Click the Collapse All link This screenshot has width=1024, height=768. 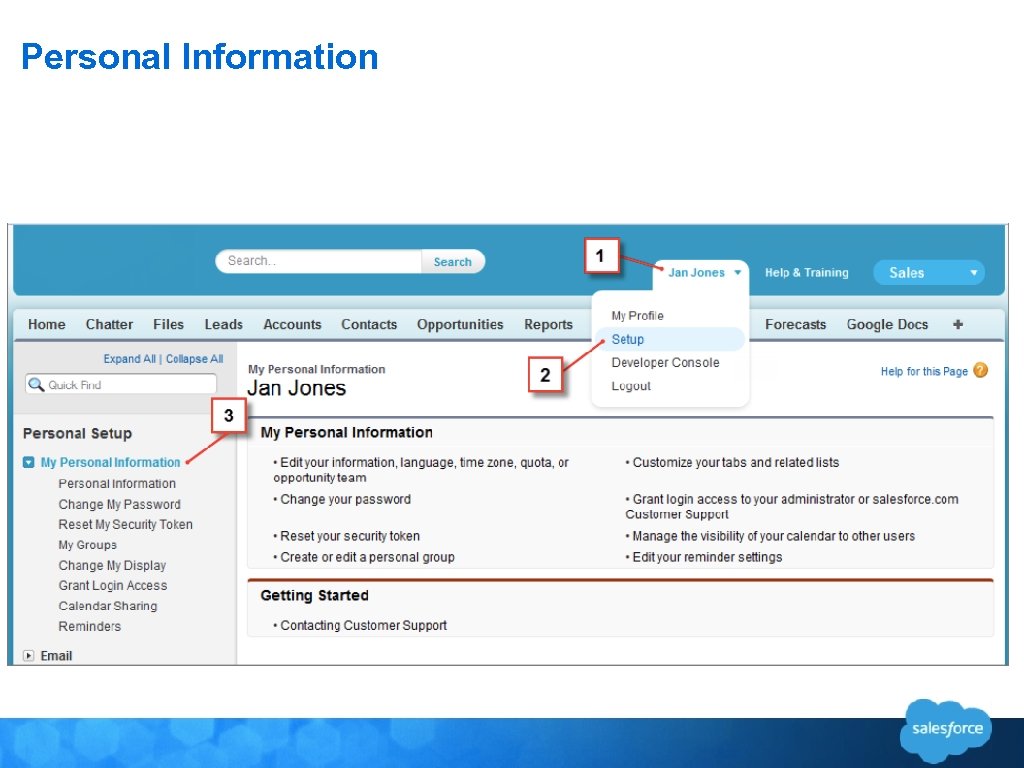tap(194, 359)
